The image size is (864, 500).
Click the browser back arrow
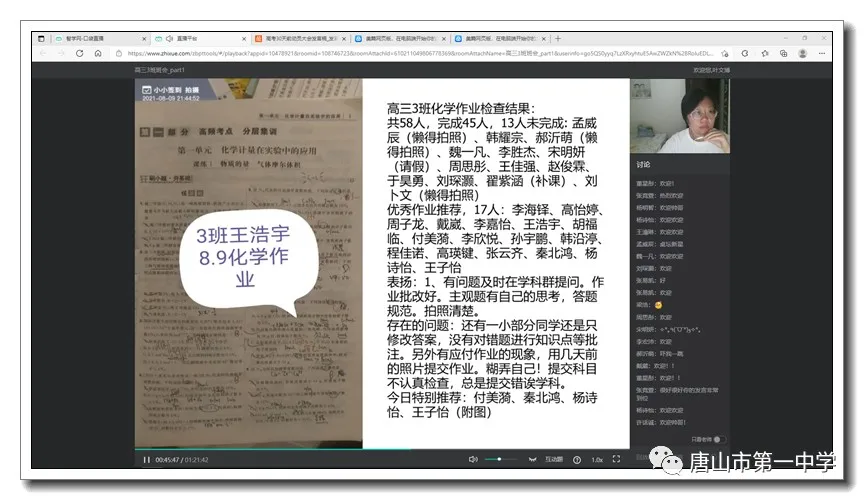pyautogui.click(x=44, y=54)
